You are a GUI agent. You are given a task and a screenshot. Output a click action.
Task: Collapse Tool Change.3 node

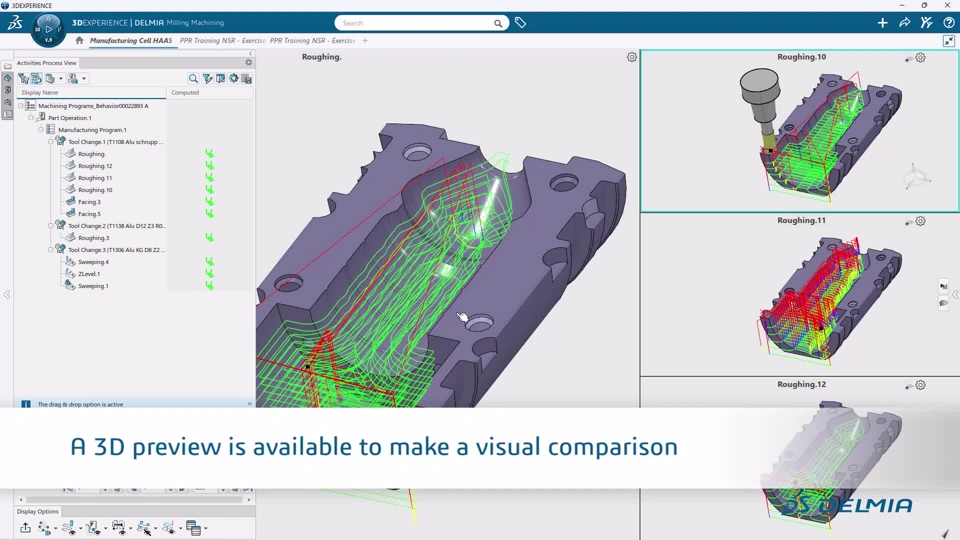click(51, 250)
